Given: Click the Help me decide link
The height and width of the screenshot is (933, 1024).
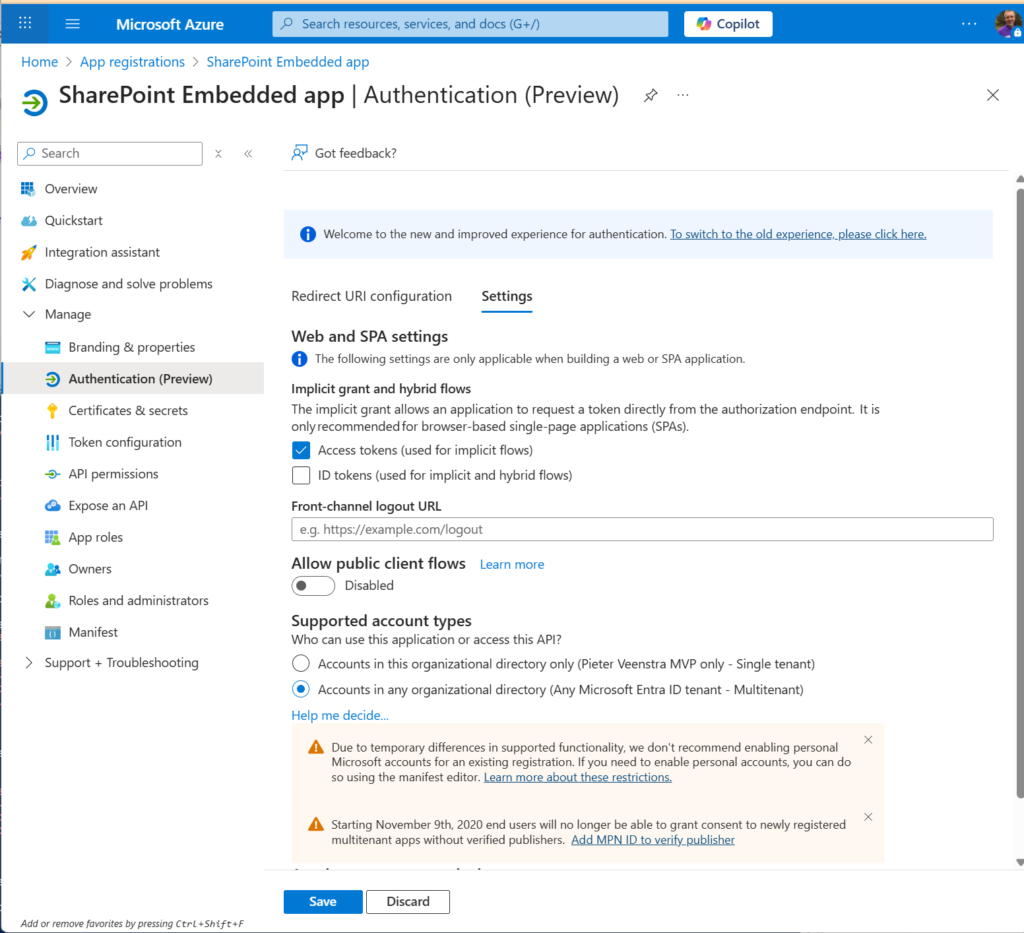Looking at the screenshot, I should pos(340,716).
